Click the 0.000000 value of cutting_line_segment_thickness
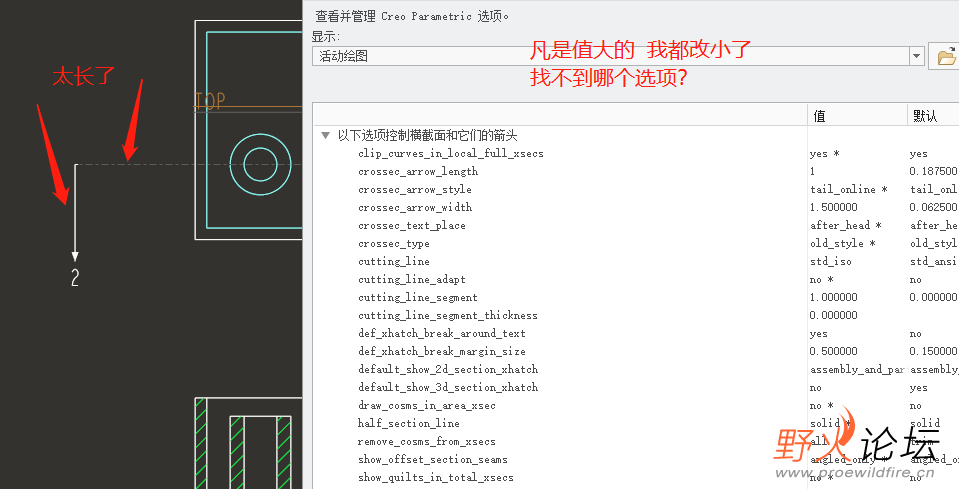The height and width of the screenshot is (489, 959). [834, 315]
